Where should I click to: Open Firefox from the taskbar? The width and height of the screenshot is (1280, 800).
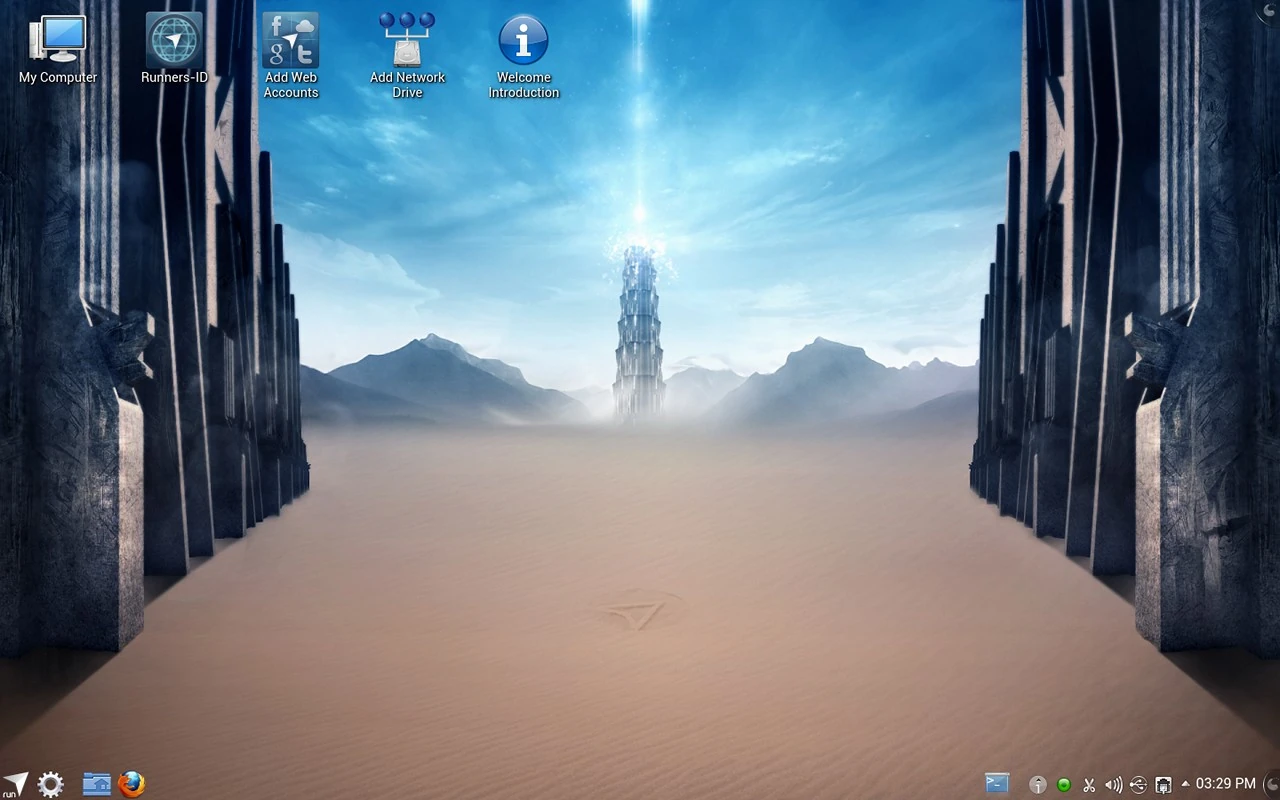tap(131, 784)
